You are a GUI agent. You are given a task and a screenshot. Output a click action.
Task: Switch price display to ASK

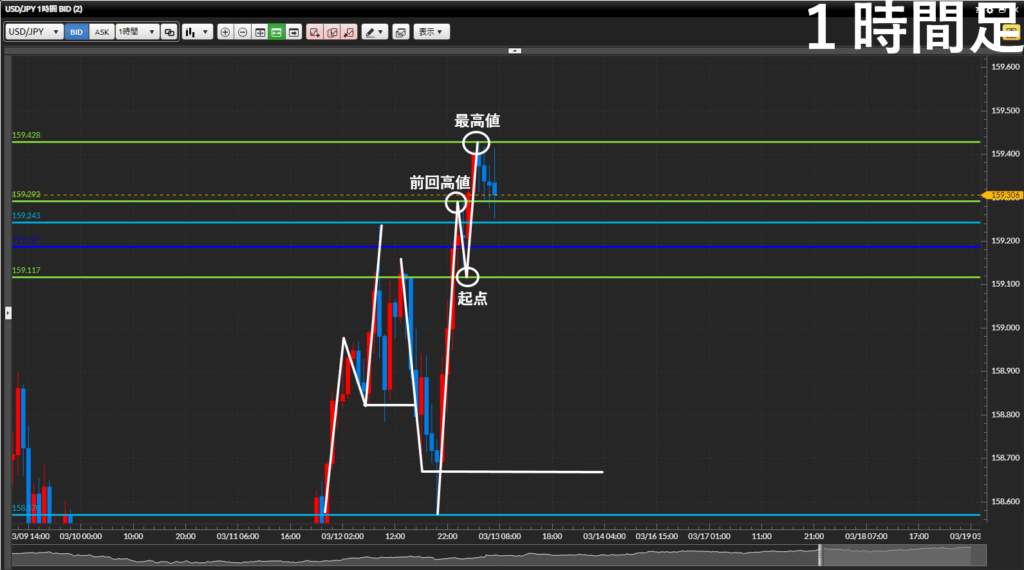tap(102, 32)
